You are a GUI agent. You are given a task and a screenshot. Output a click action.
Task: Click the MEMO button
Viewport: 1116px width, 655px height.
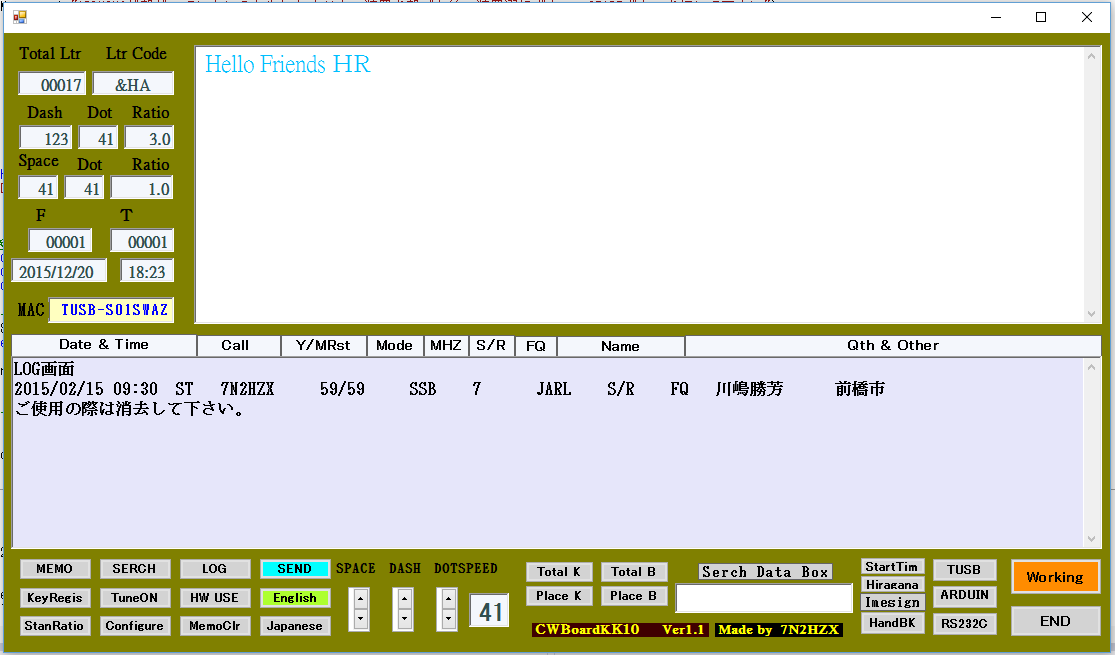[54, 569]
